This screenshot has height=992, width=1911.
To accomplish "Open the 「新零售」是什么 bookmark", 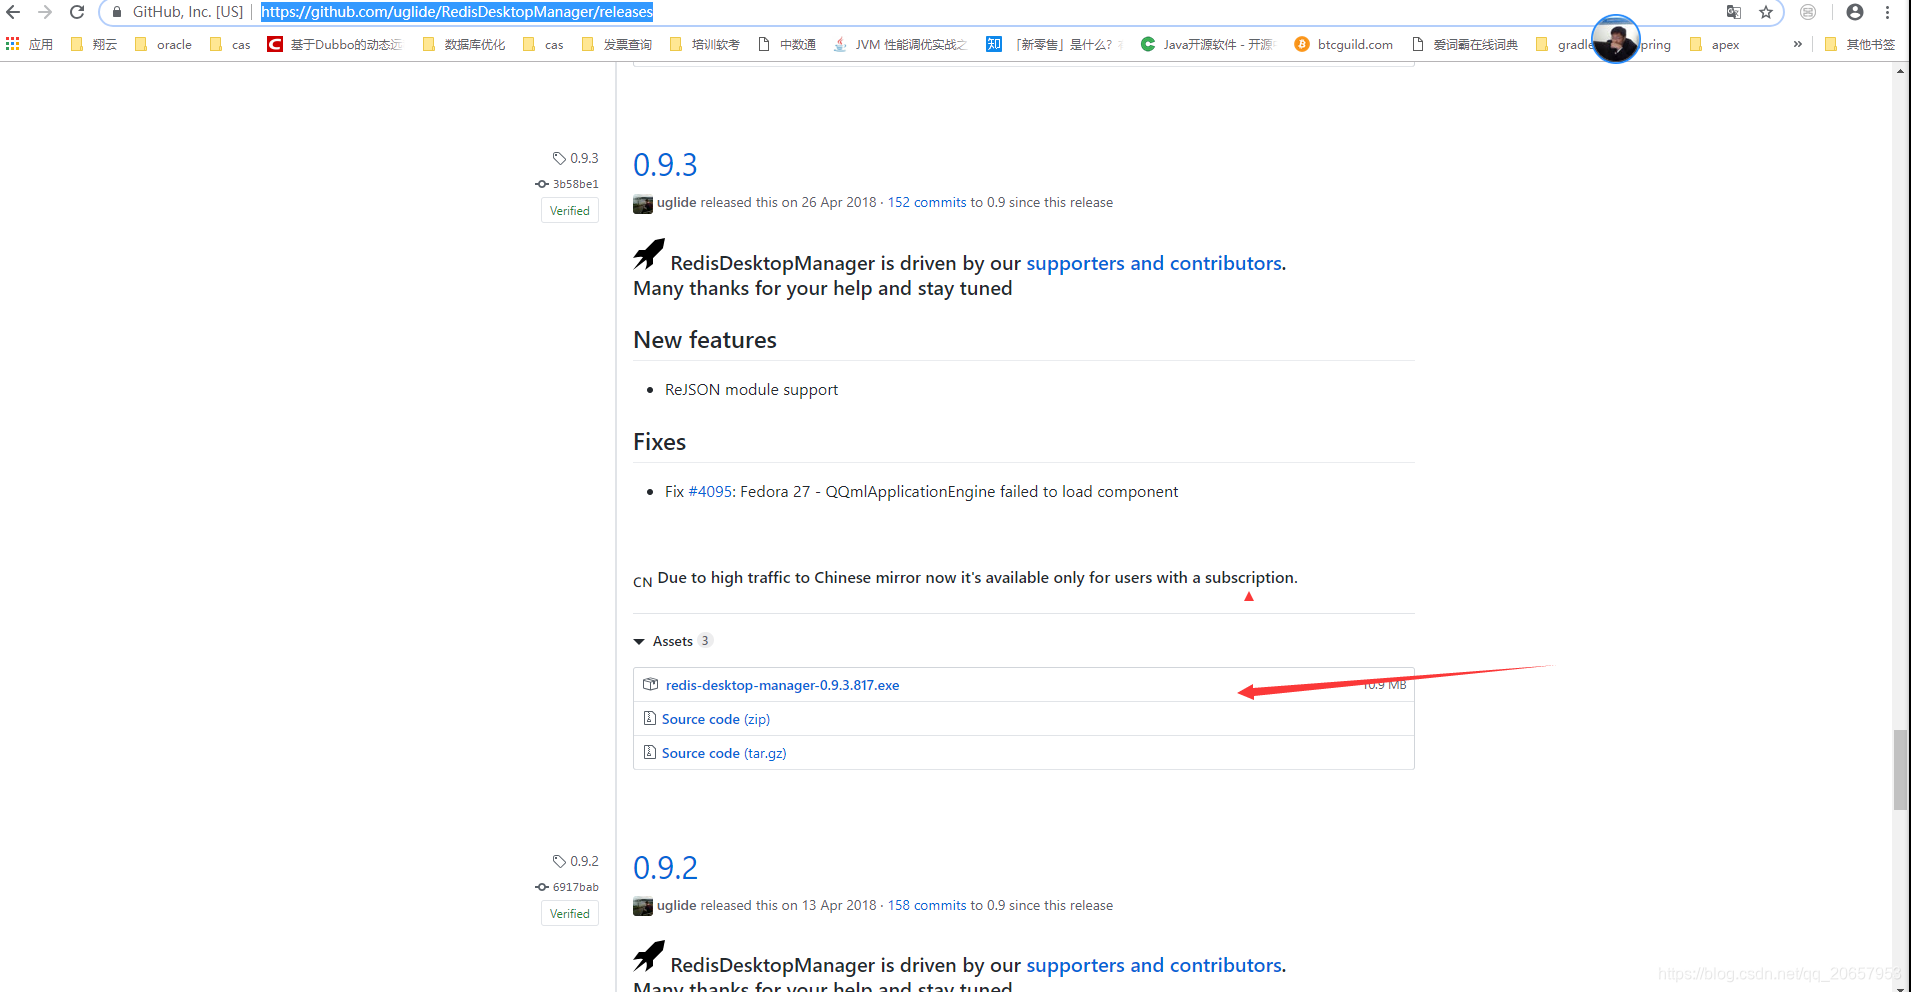I will coord(1054,44).
